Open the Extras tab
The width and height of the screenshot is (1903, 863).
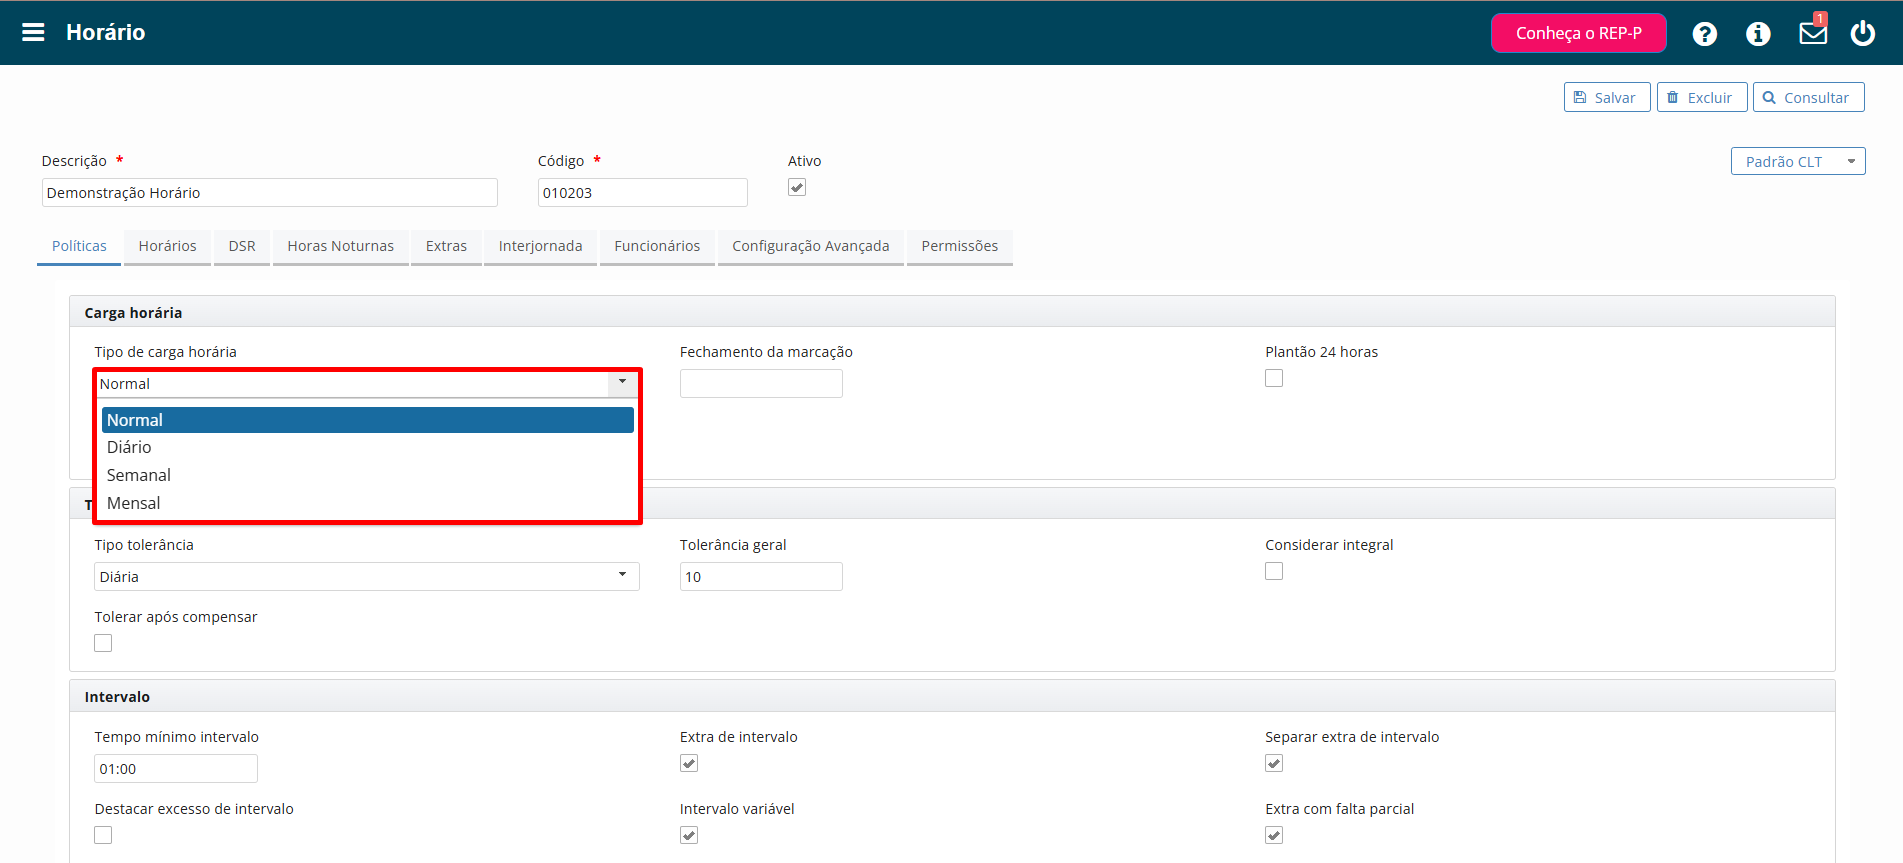(446, 246)
